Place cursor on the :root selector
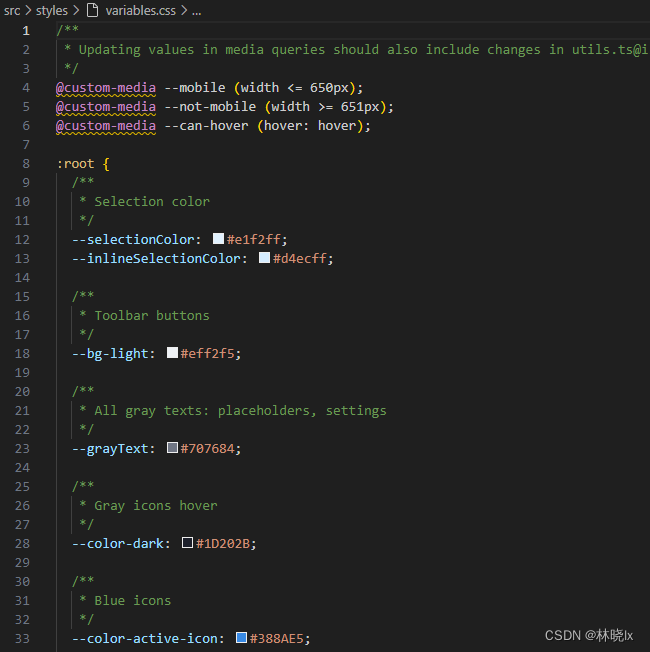Image resolution: width=650 pixels, height=652 pixels. [x=75, y=163]
